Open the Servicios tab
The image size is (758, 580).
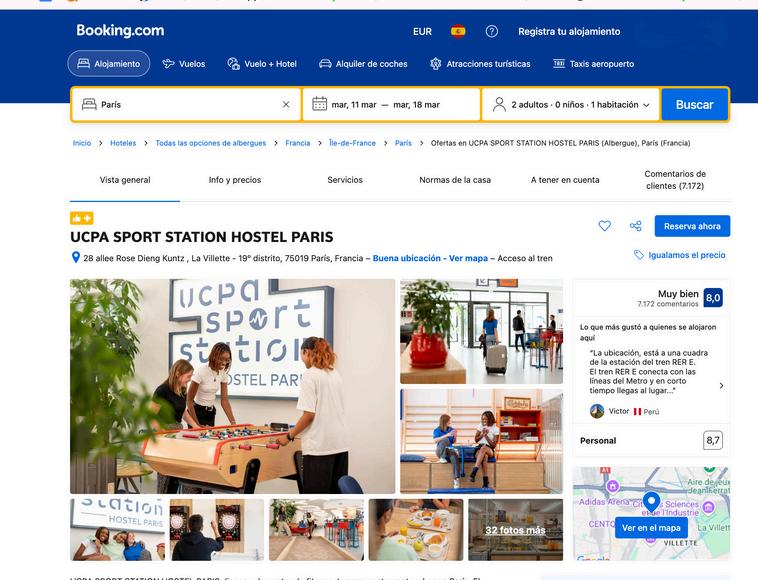click(345, 180)
